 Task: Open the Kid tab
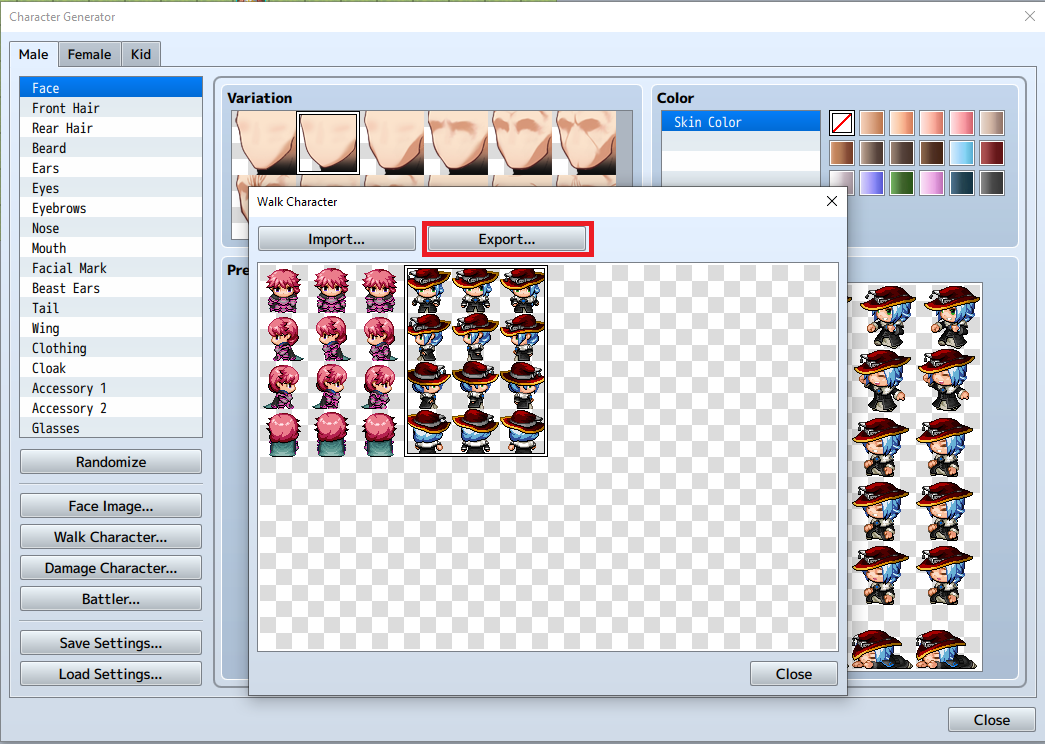click(141, 54)
